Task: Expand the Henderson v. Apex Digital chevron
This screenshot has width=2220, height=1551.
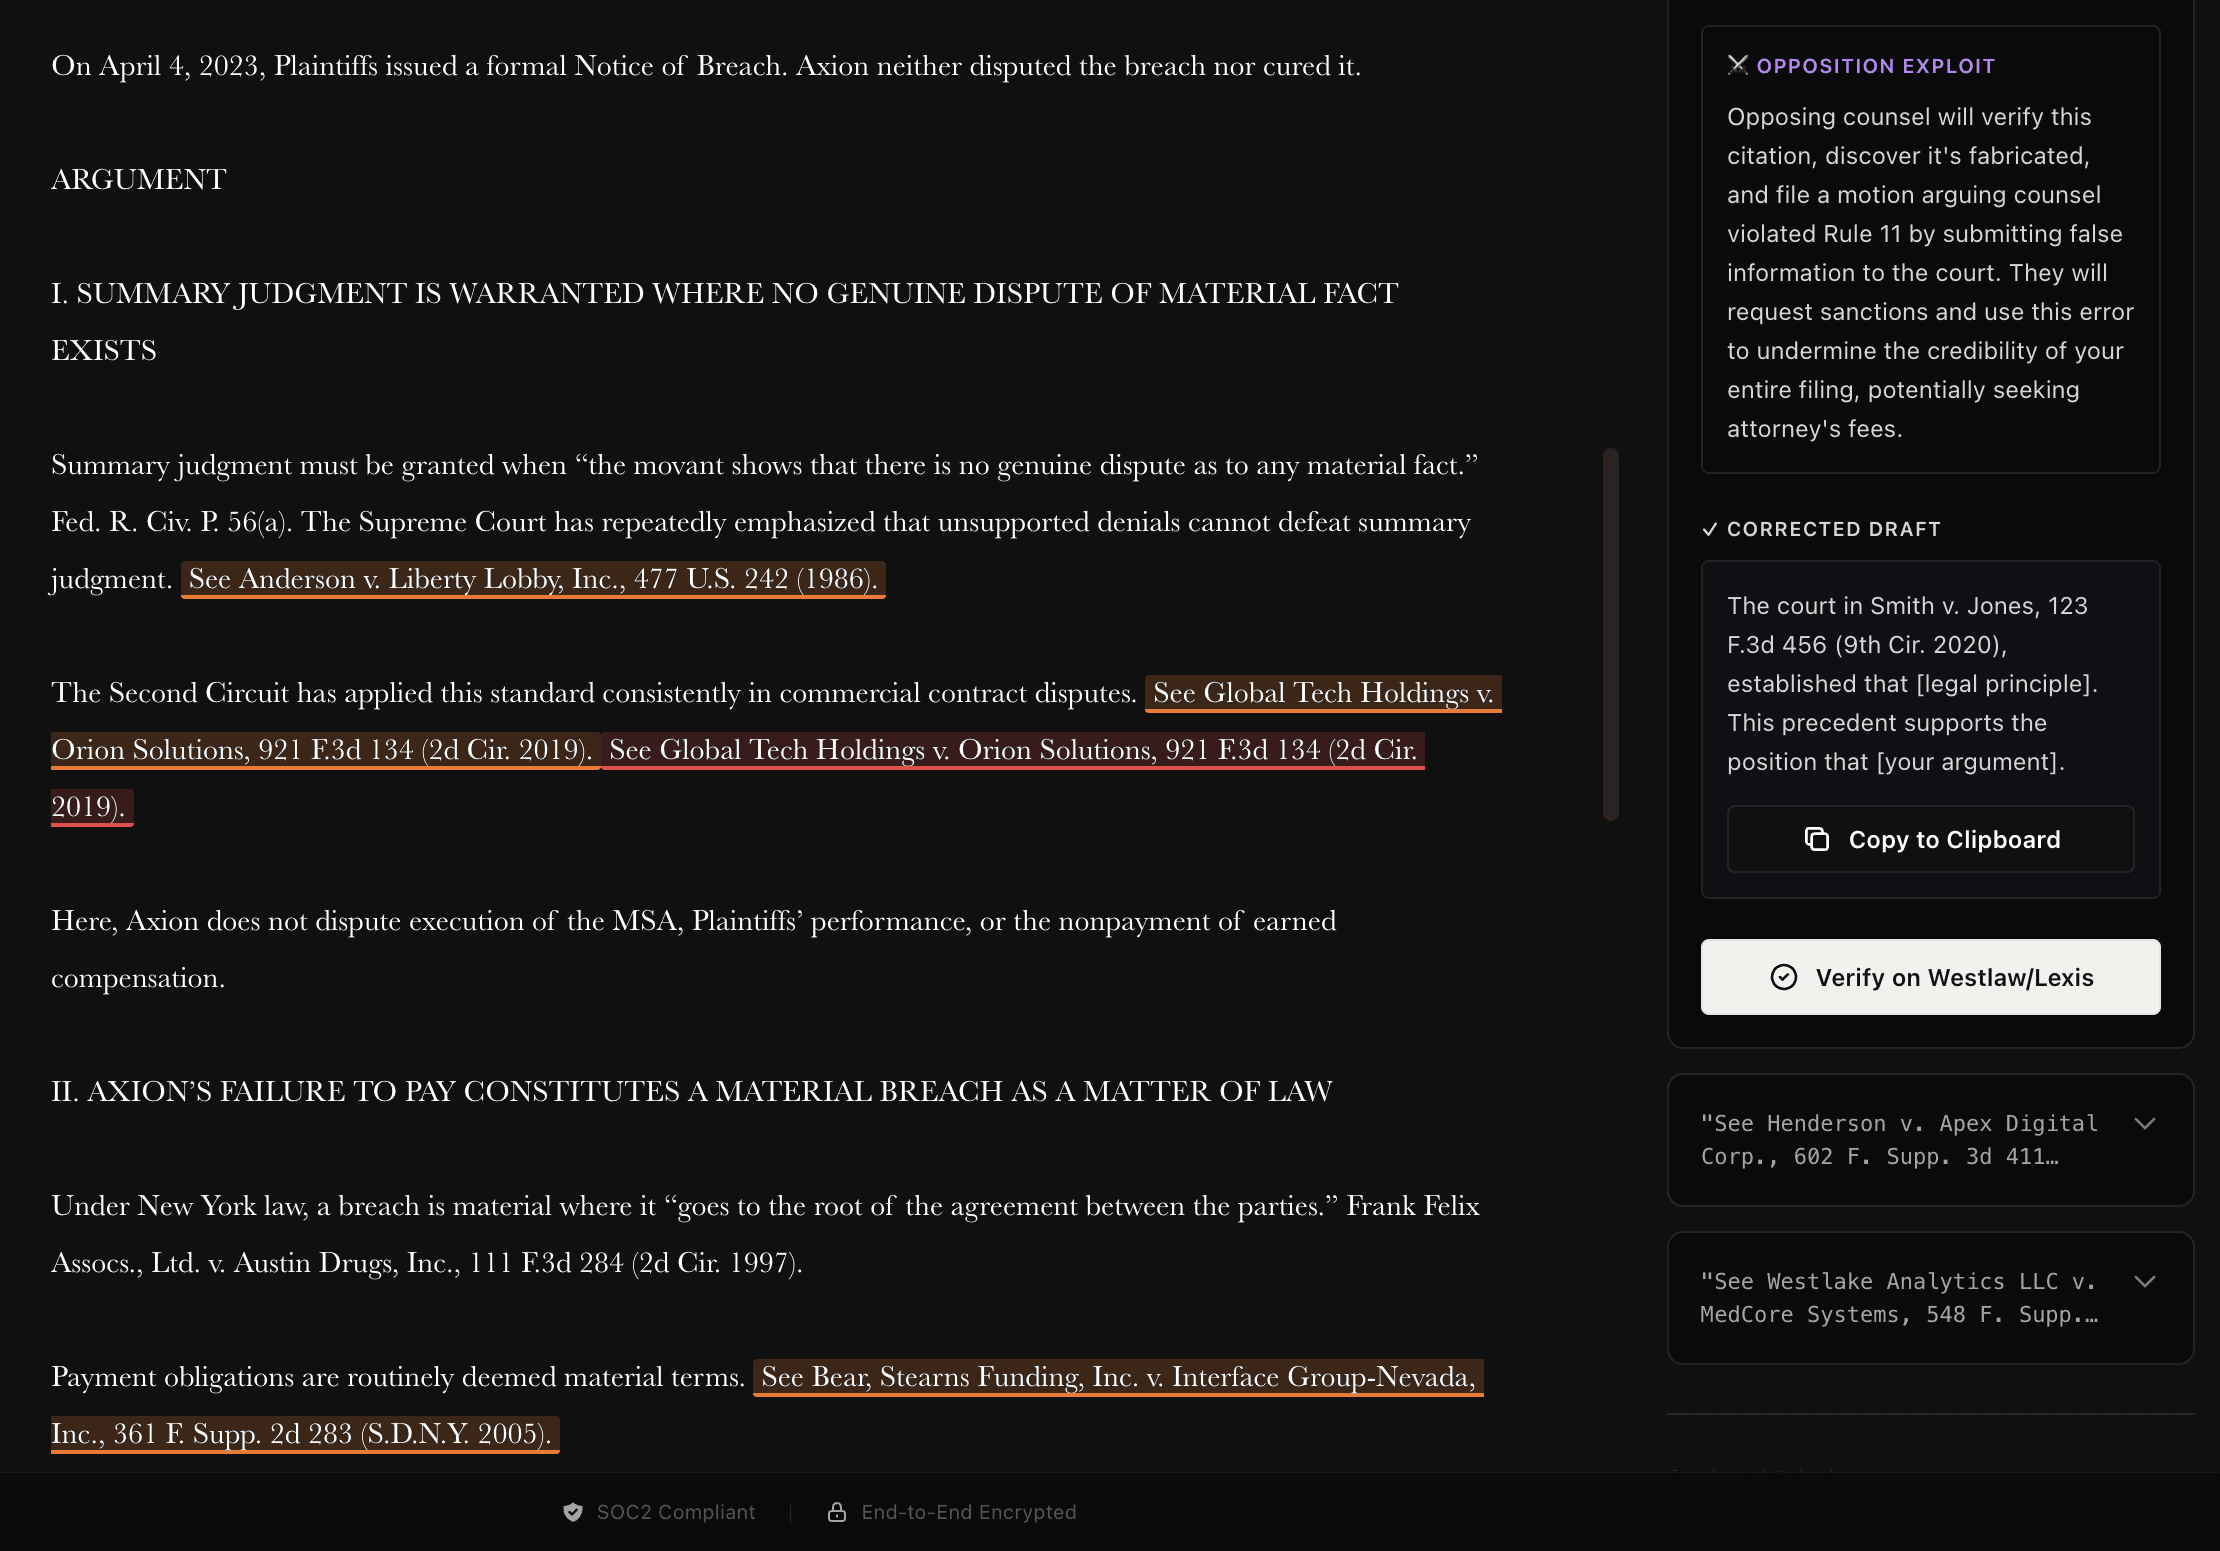Action: 2144,1124
